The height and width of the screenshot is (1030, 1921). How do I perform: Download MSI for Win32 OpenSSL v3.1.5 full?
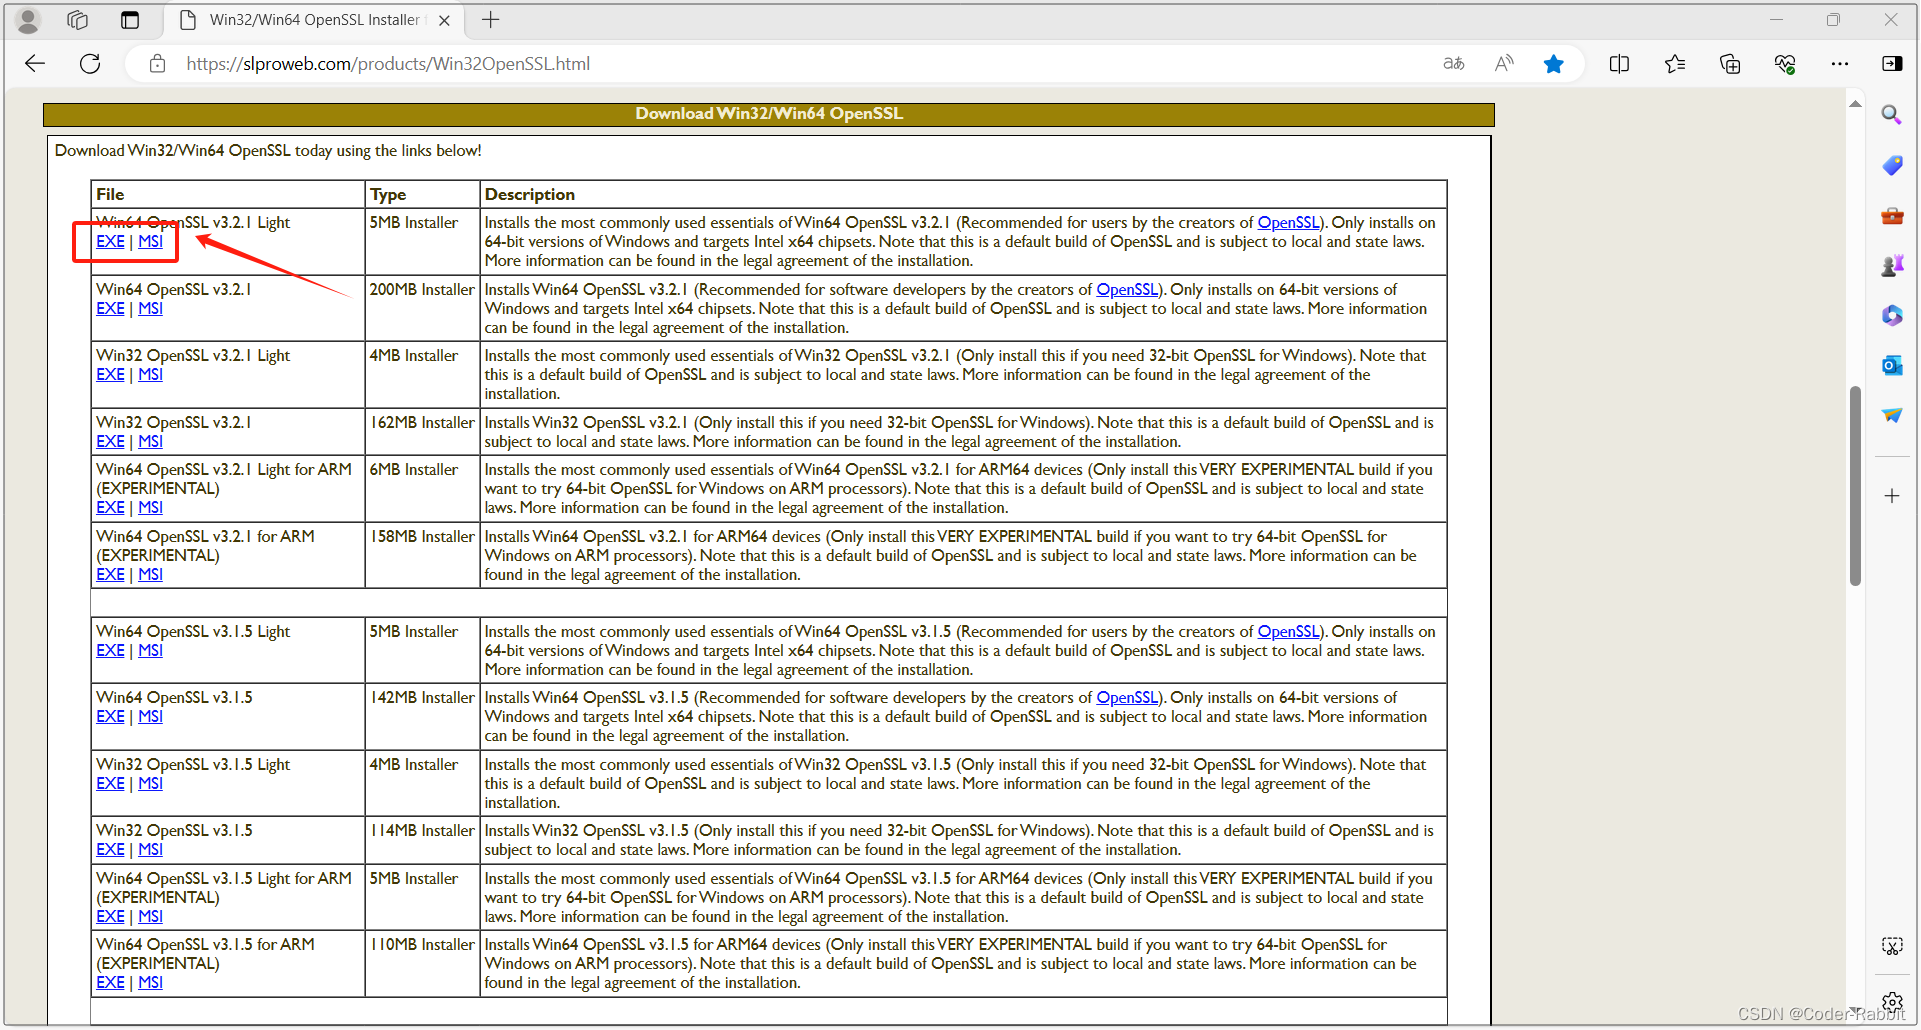pos(150,850)
